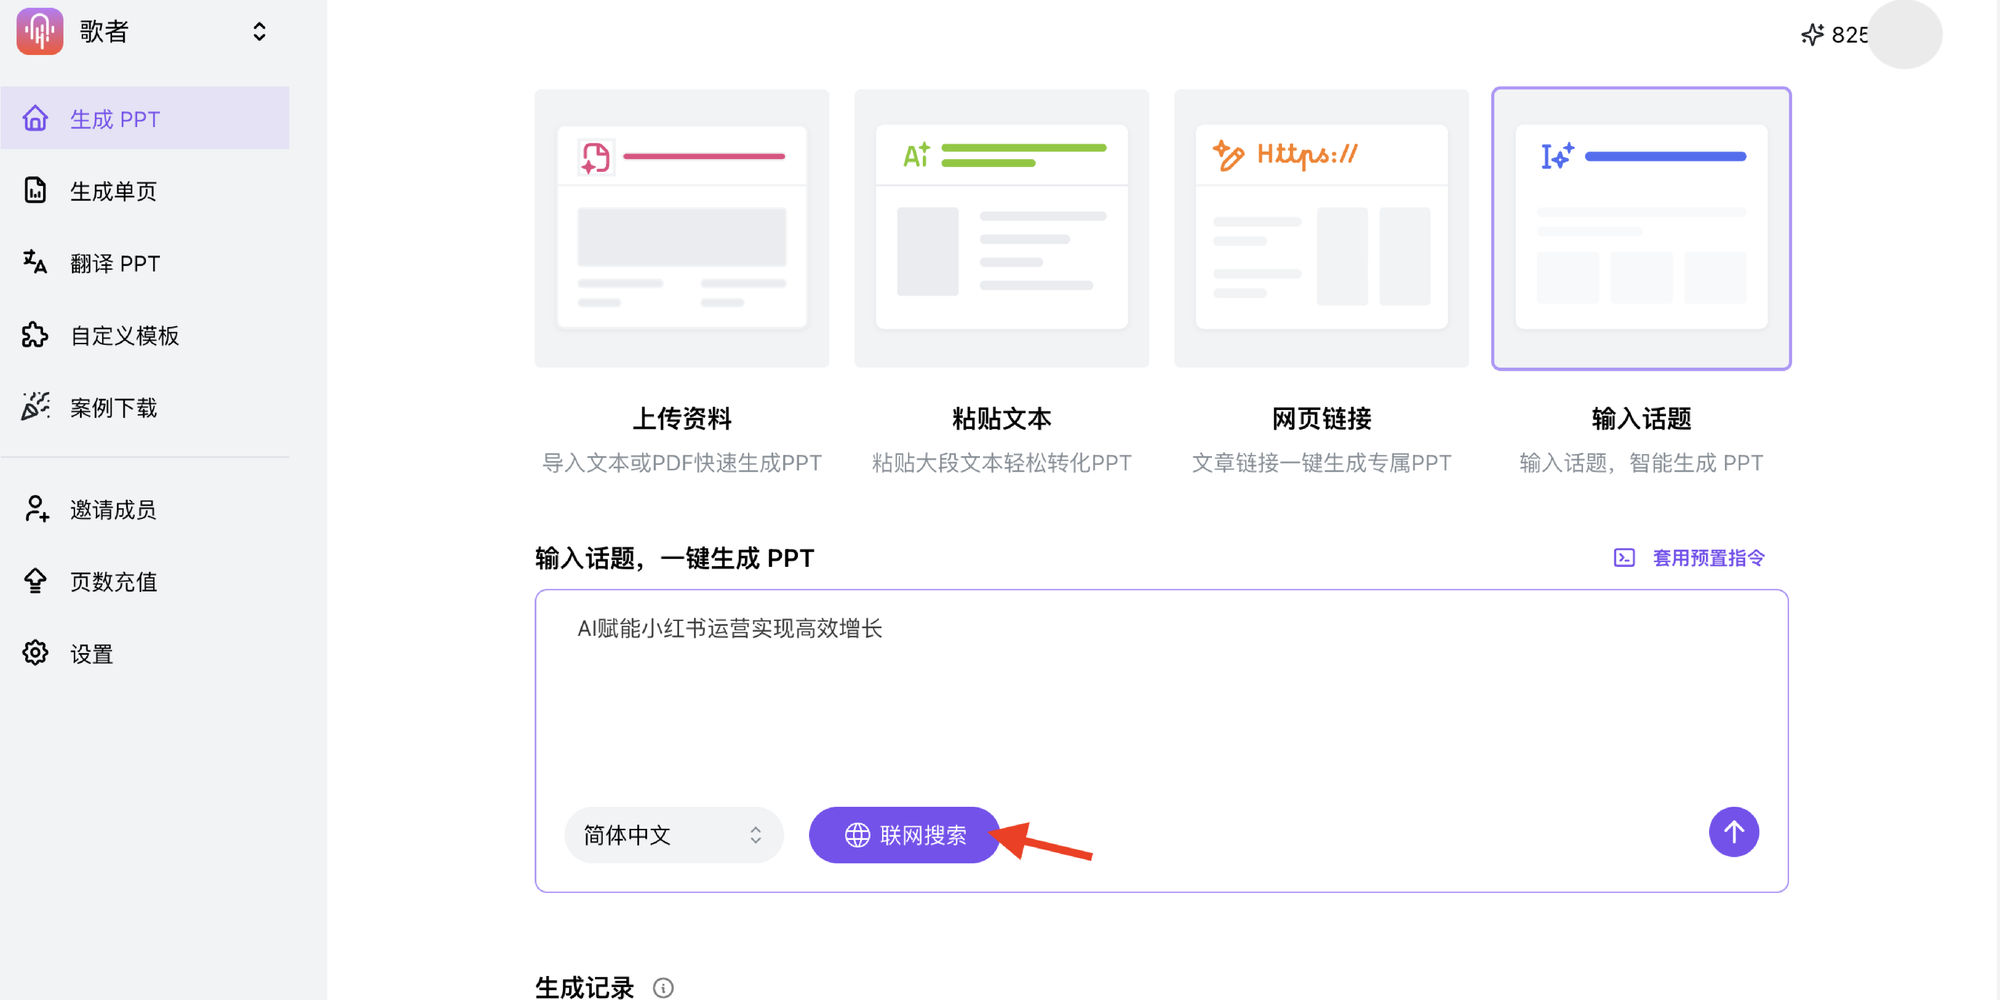The width and height of the screenshot is (2000, 1000).
Task: Open 生成 PPT from the sidebar
Action: pyautogui.click(x=145, y=119)
